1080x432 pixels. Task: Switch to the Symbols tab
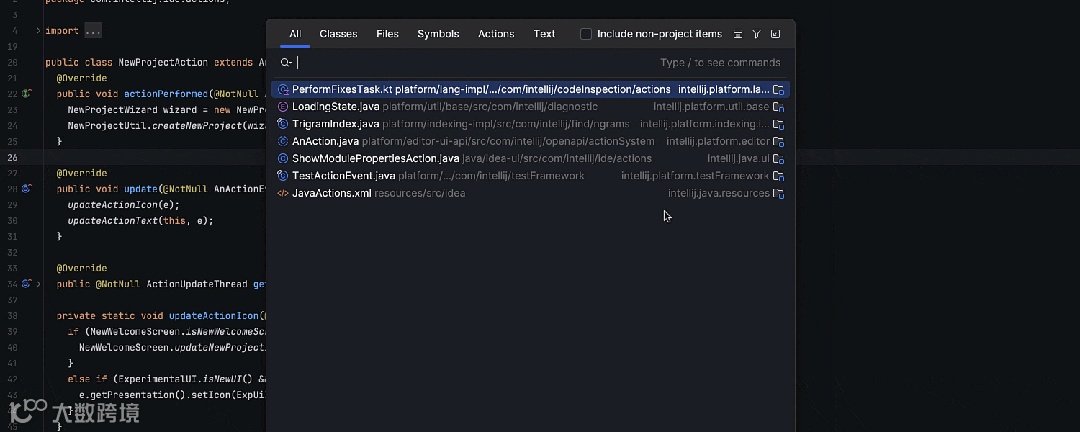pos(438,34)
